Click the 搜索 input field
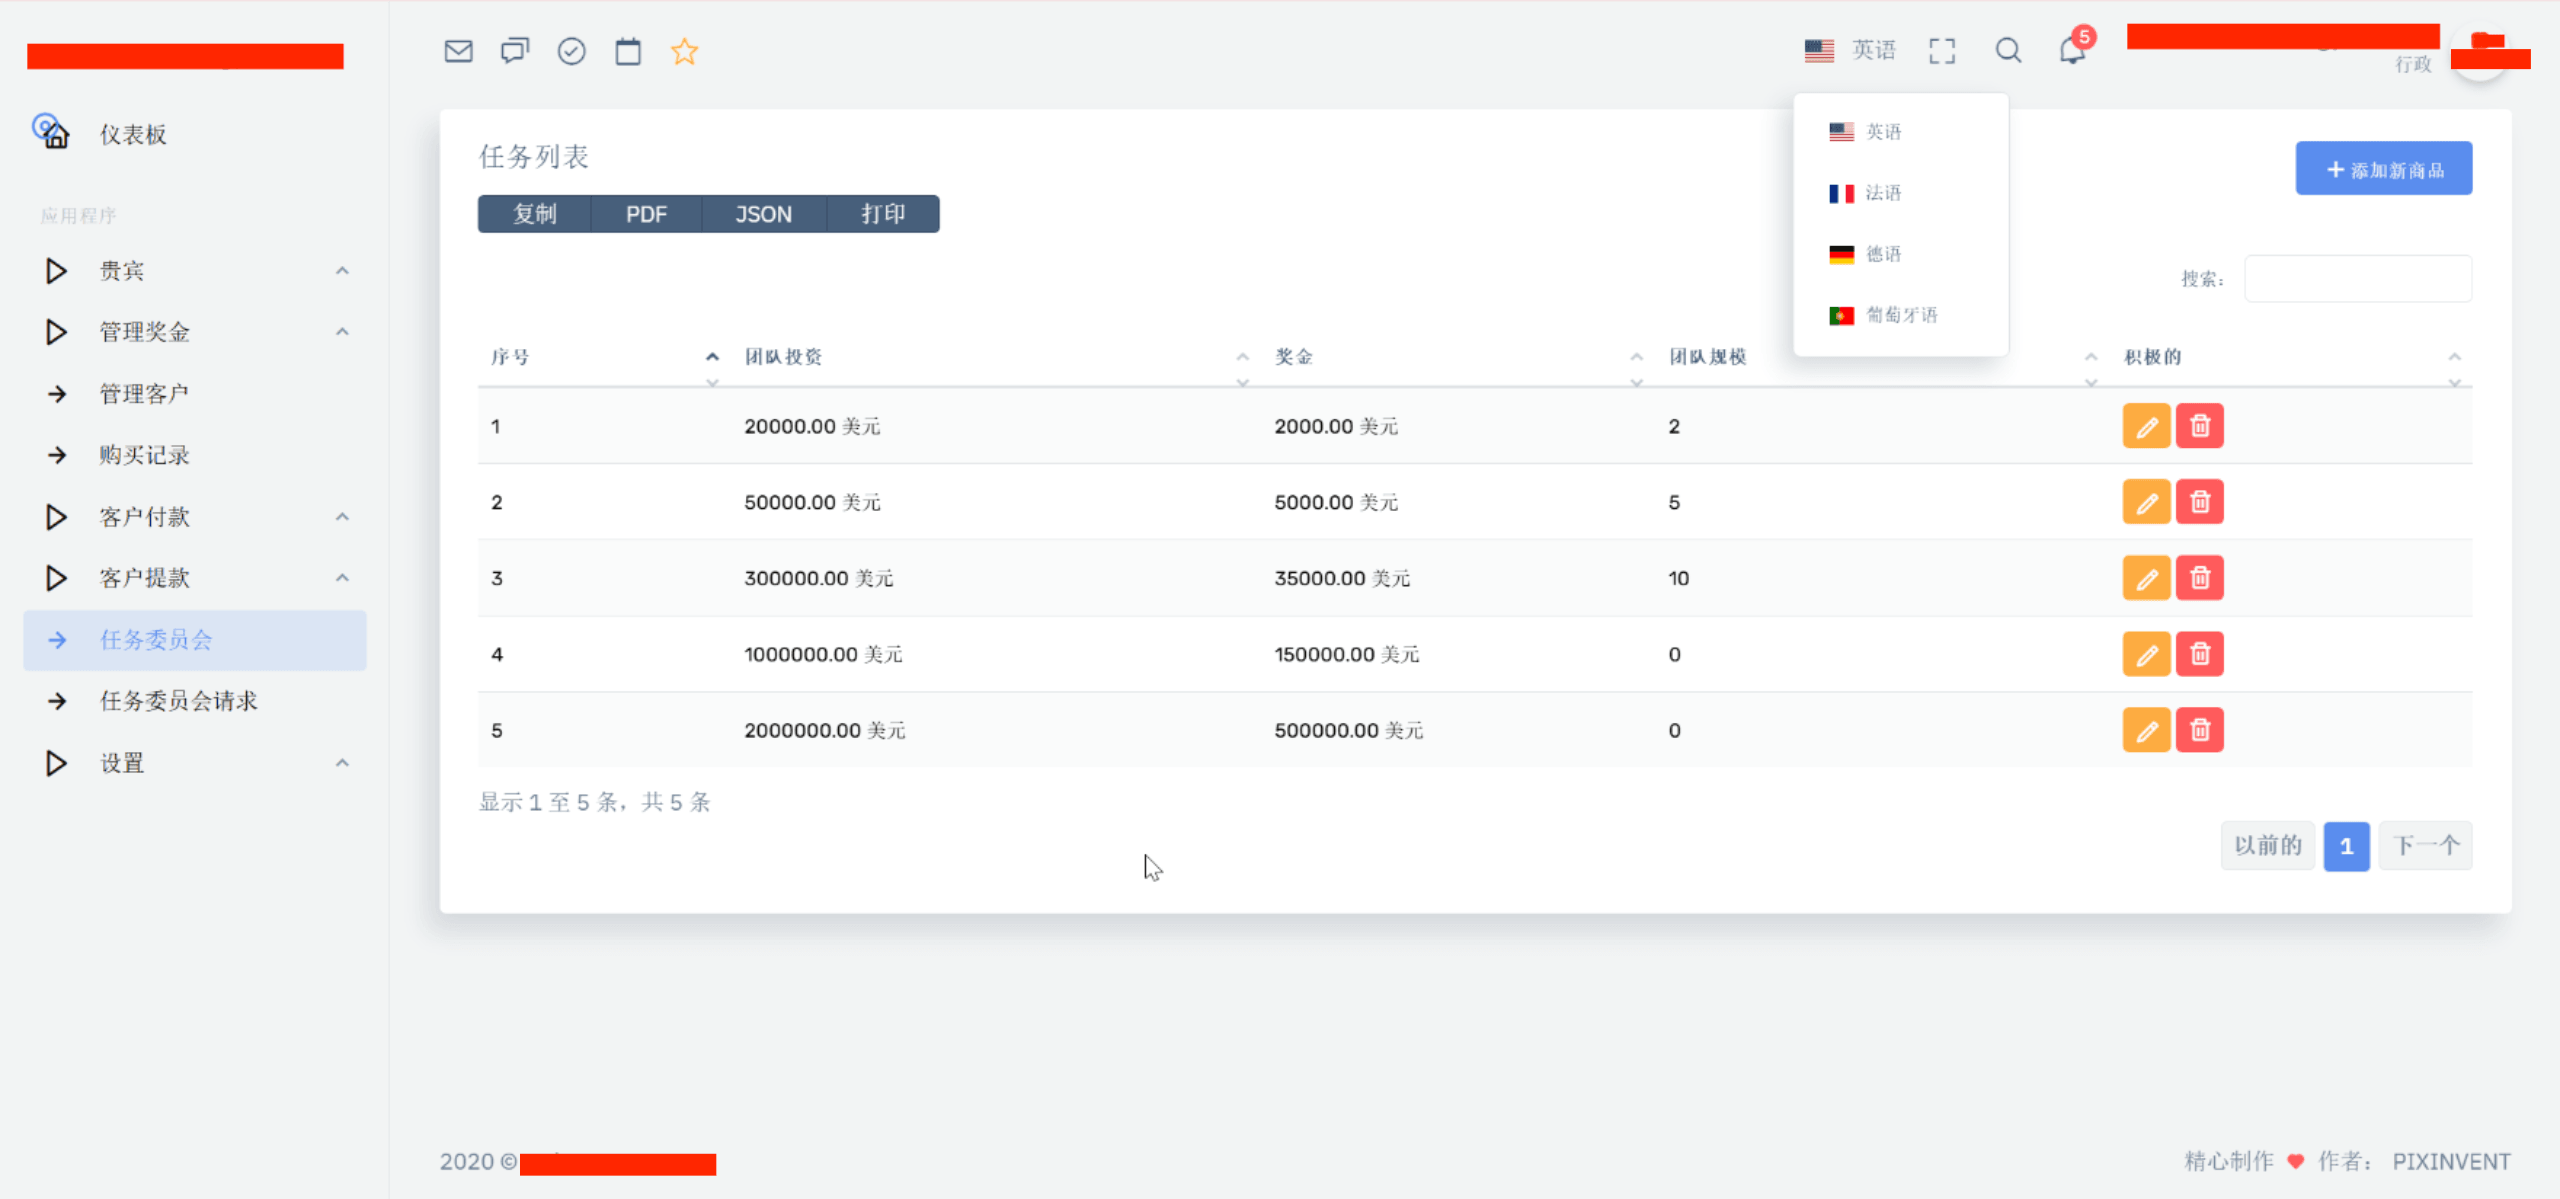Viewport: 2560px width, 1199px height. click(2357, 279)
